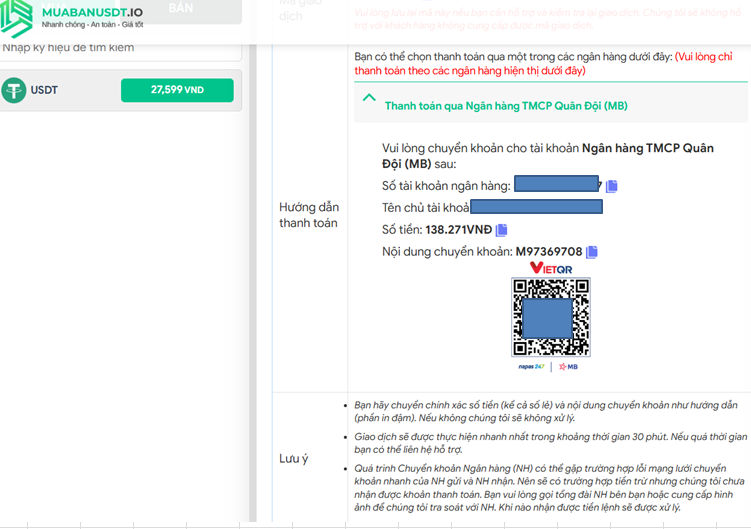Copy transfer content M97369708
Screen dimensions: 751x529
592,252
